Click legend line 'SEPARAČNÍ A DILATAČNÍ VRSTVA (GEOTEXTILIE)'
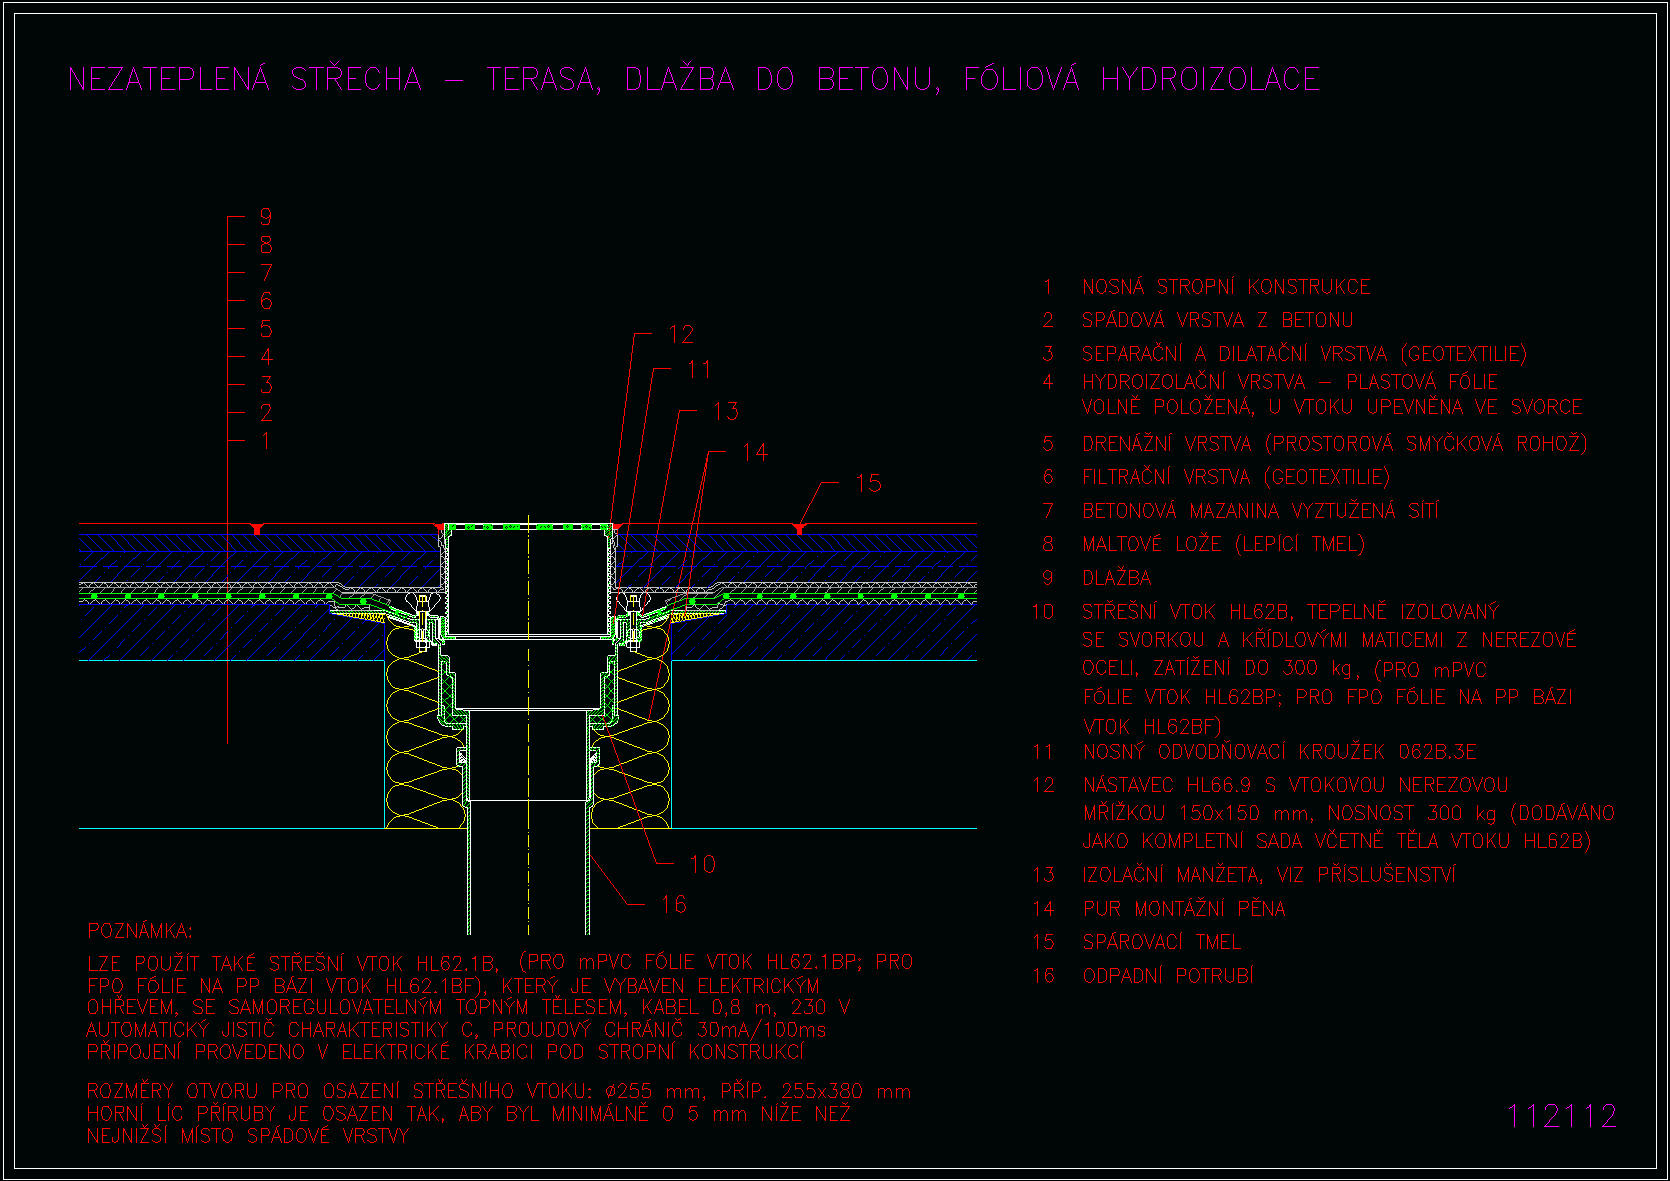Screen dimensions: 1670x1181 point(1304,354)
